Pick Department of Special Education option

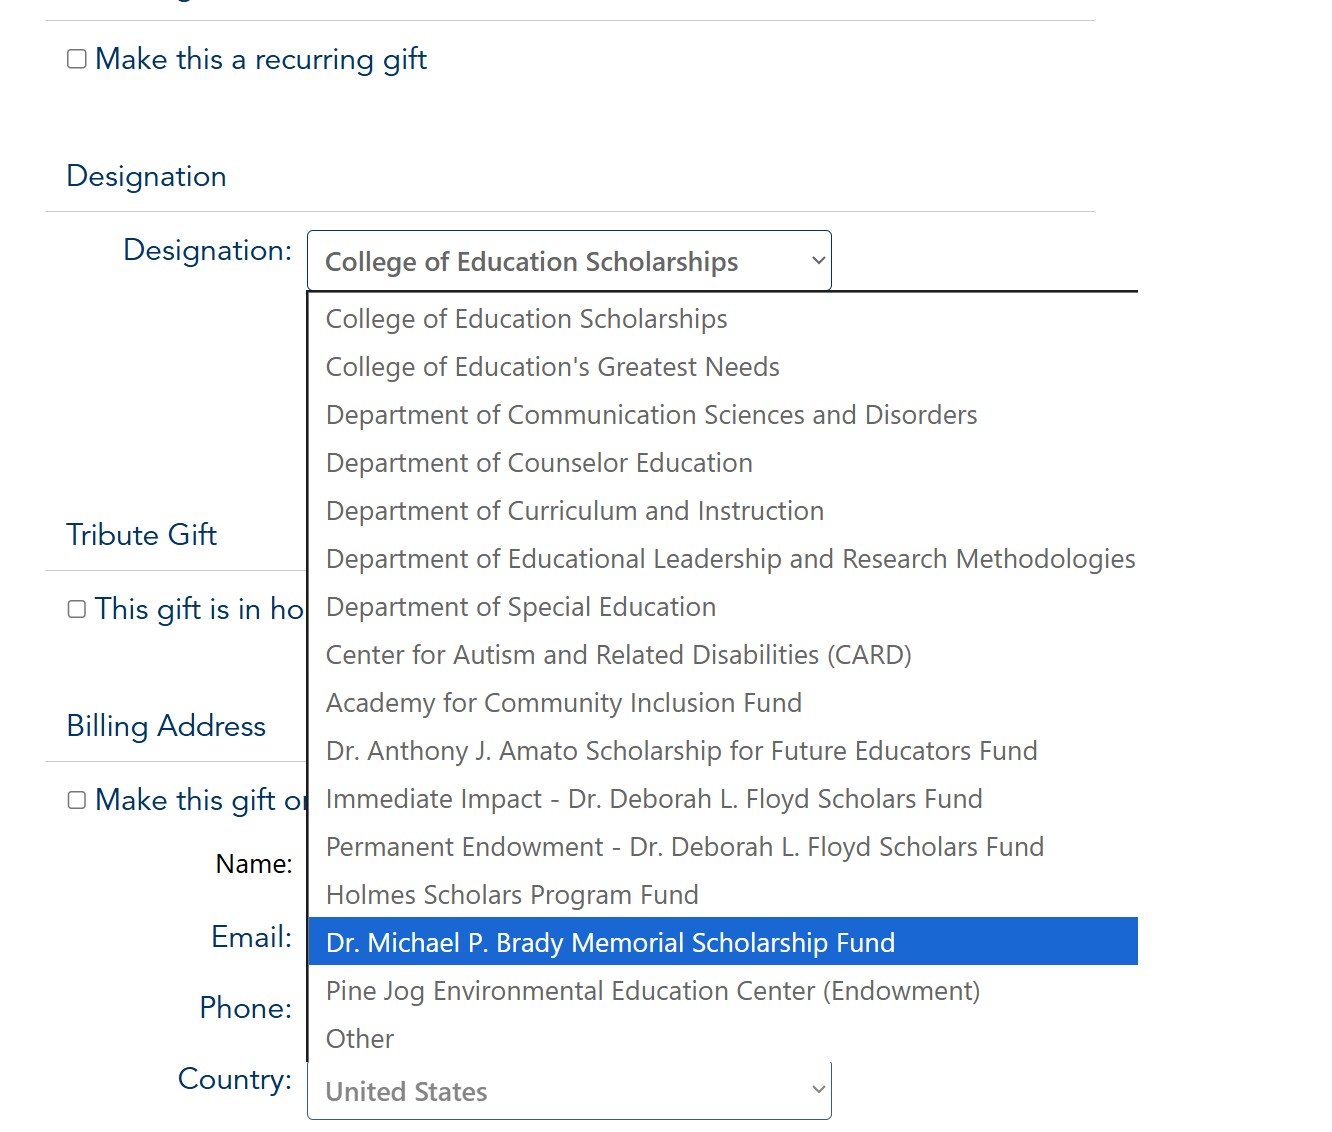point(521,607)
